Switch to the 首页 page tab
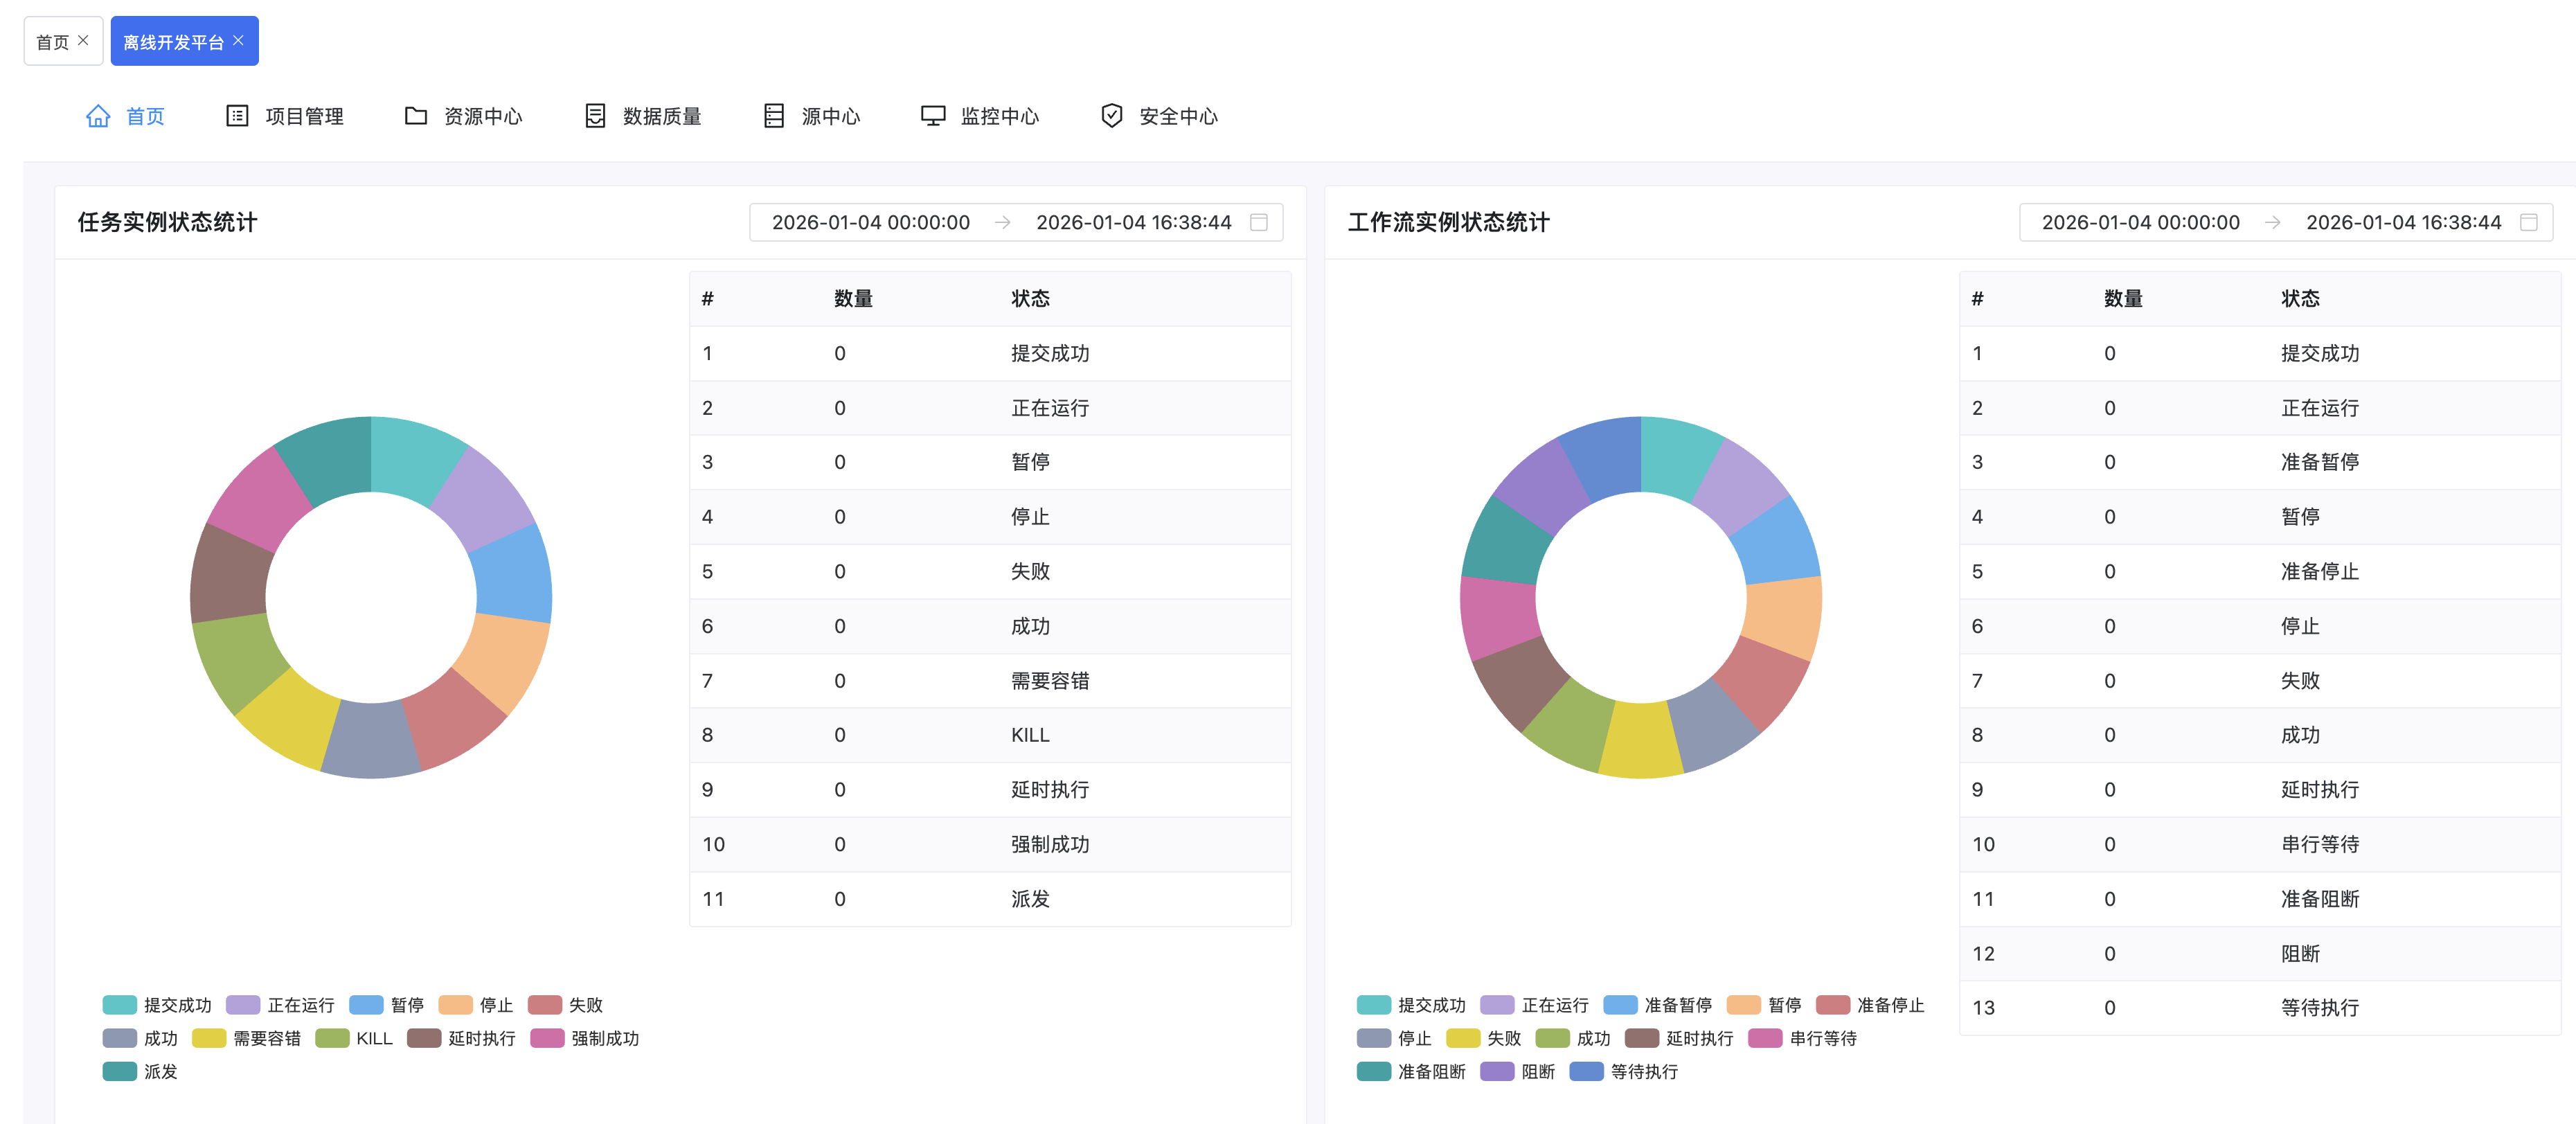This screenshot has width=2576, height=1124. click(53, 42)
